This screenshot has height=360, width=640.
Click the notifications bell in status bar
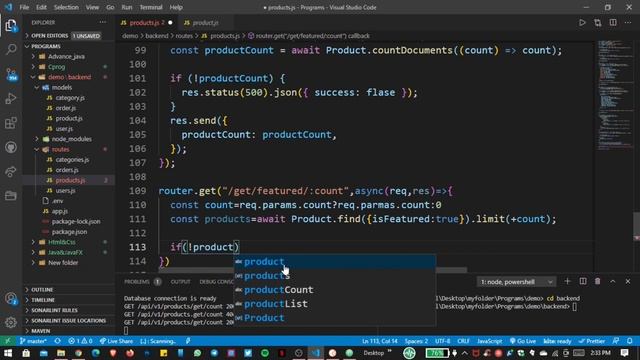click(x=630, y=341)
